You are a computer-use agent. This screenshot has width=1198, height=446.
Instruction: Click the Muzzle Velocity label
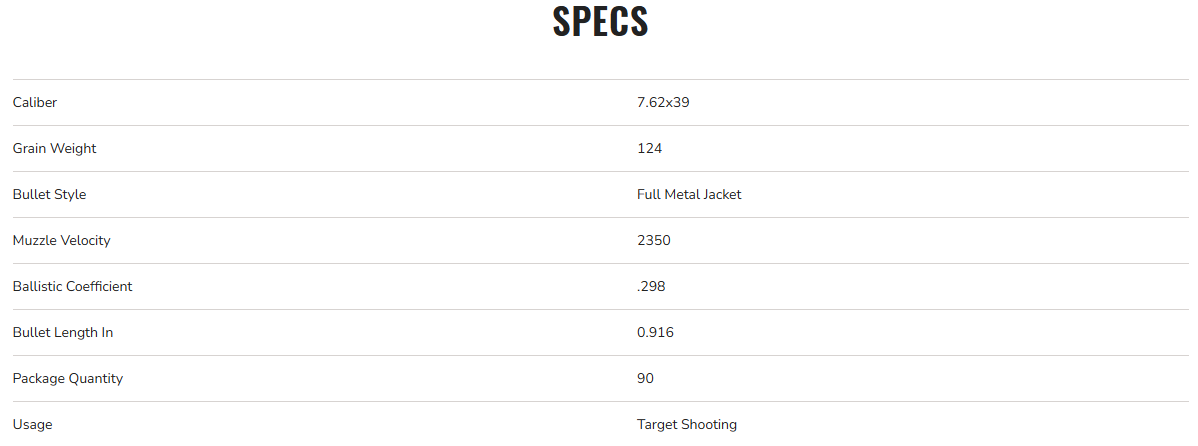62,240
